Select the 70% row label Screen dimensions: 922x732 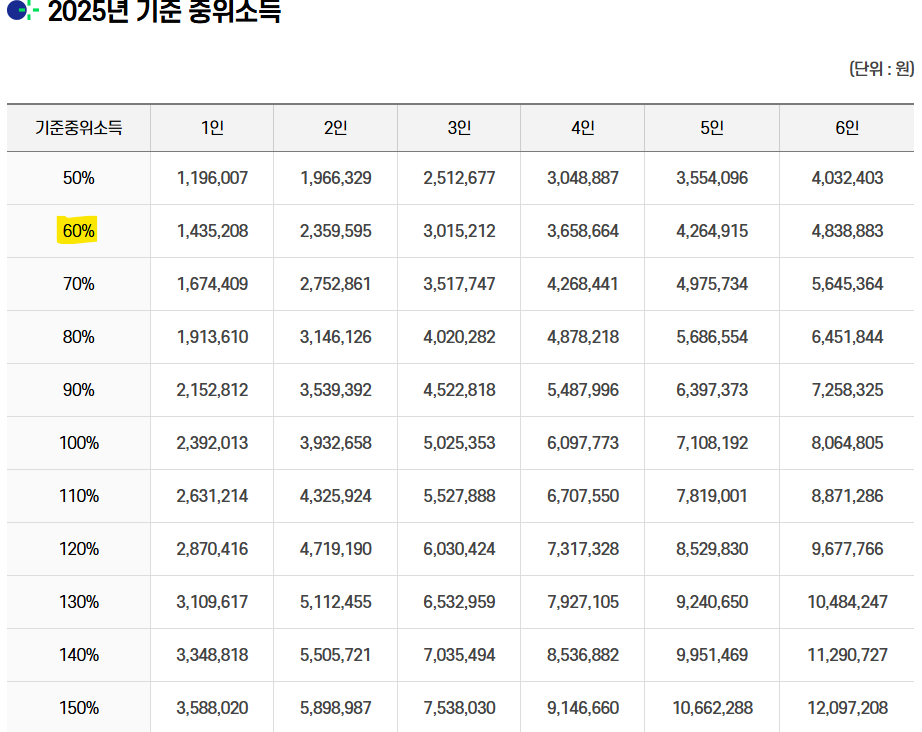(78, 284)
